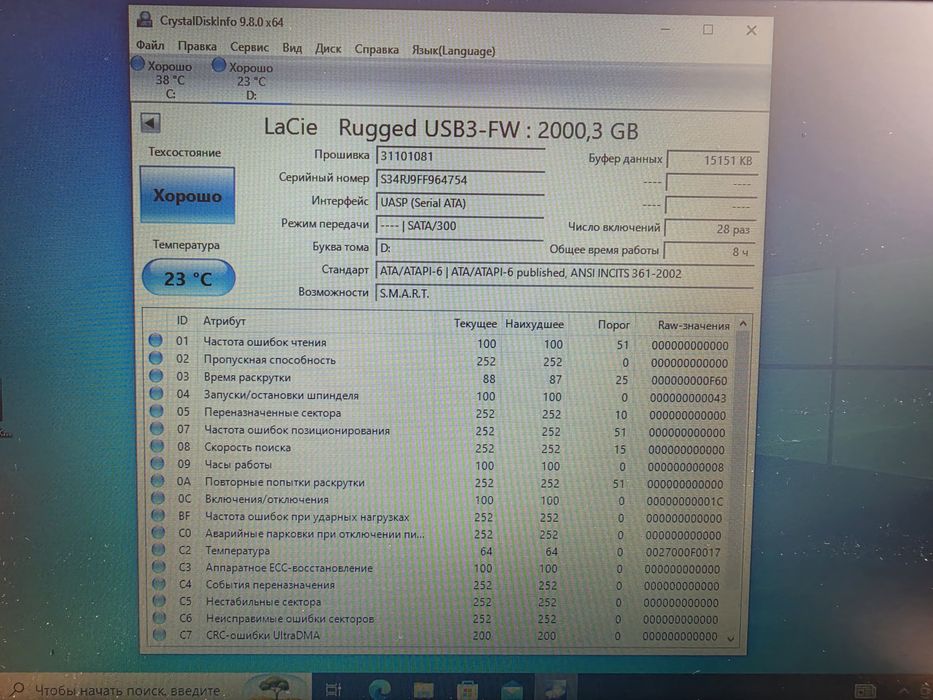Open the Сервис menu

click(x=249, y=47)
